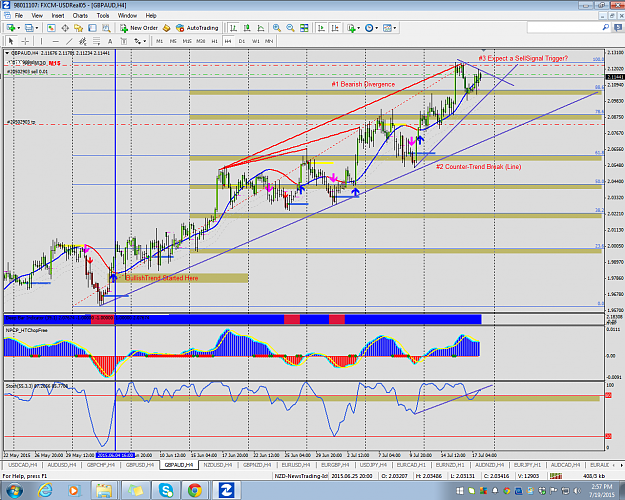This screenshot has width=625, height=500.
Task: Click the 'BullishTrend Started Here' chart label
Action: (162, 278)
